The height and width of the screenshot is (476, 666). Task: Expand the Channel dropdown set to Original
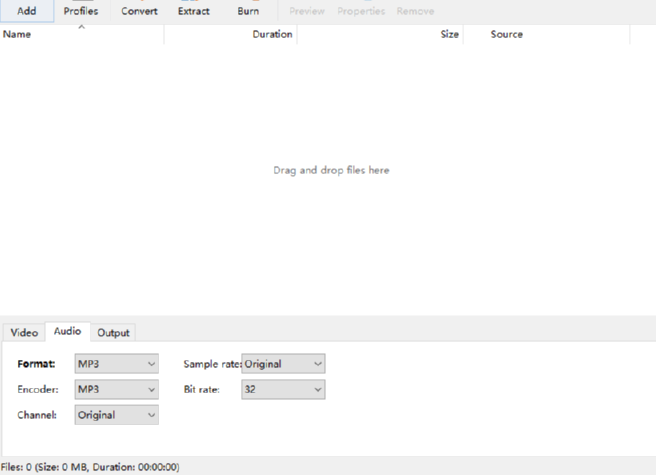point(117,415)
